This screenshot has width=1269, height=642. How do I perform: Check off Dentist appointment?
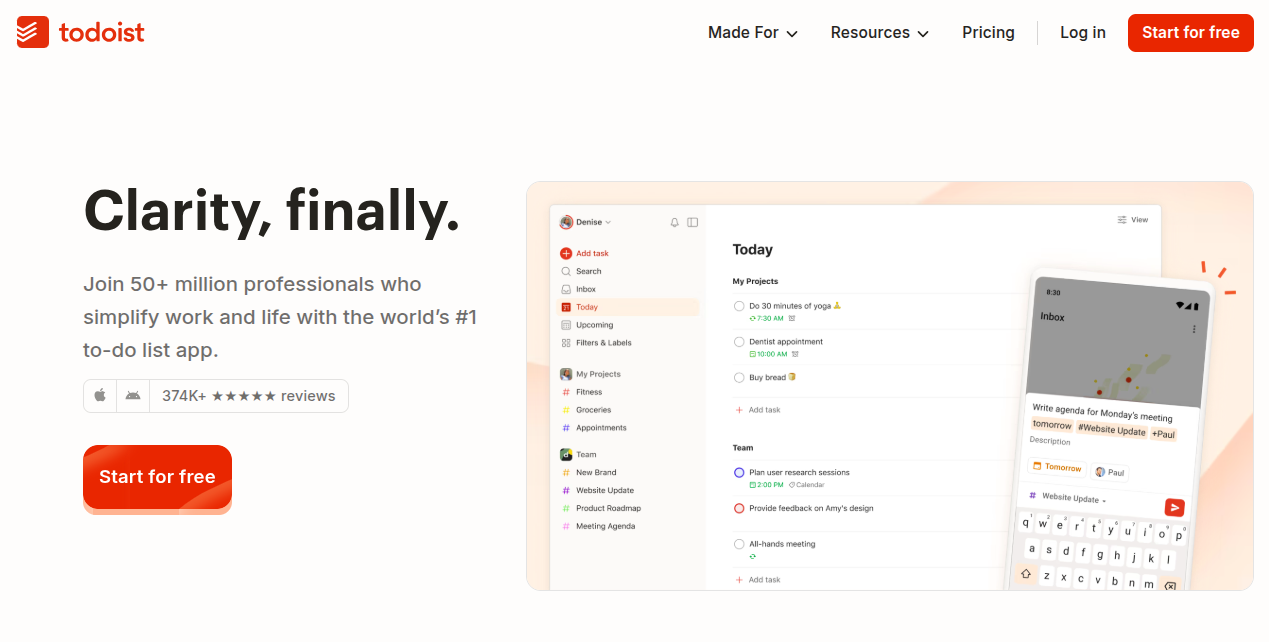[x=739, y=342]
